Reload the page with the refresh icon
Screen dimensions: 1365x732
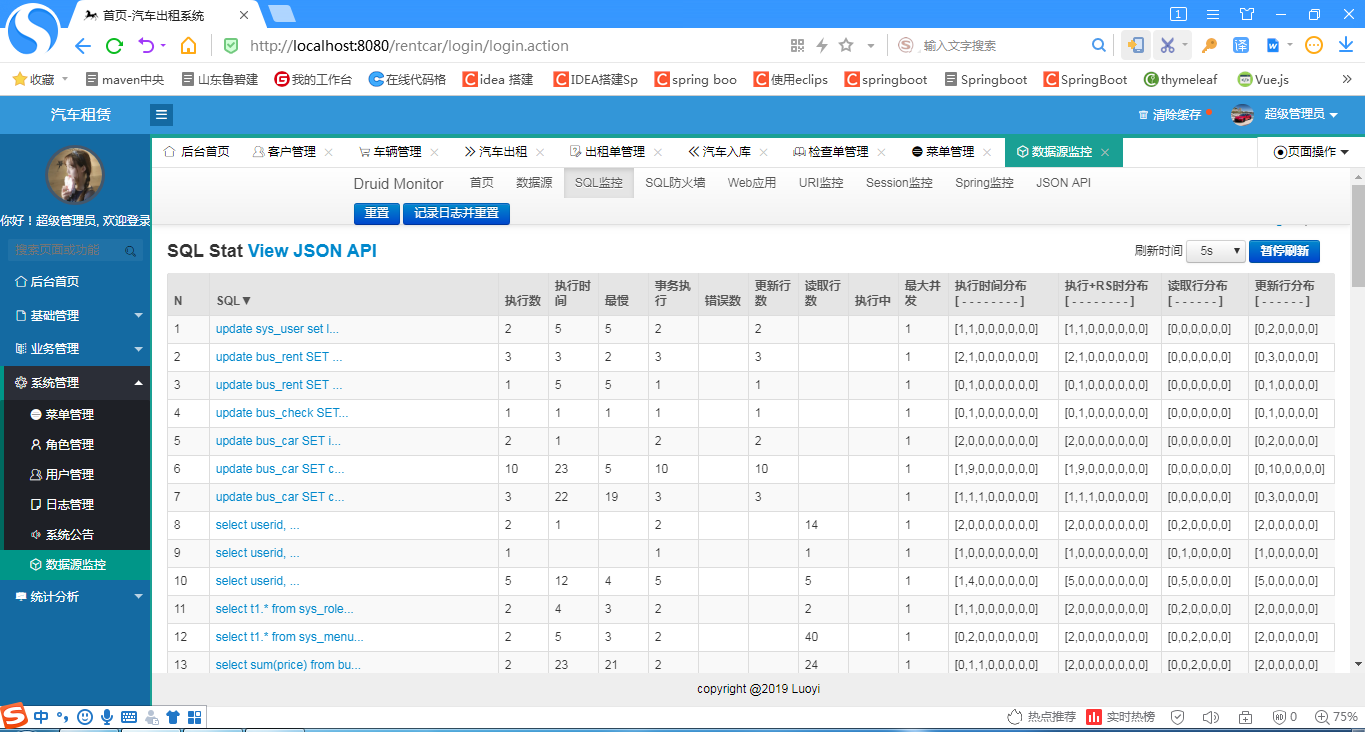114,46
